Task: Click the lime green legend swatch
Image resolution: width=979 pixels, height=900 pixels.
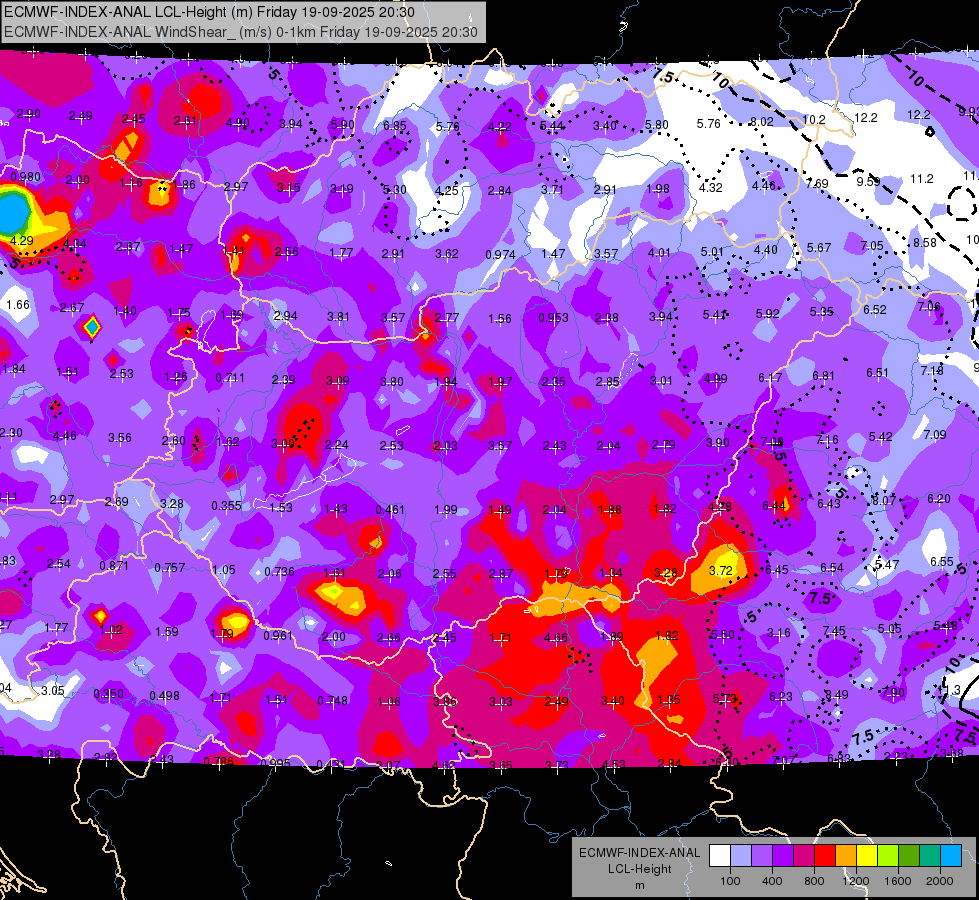Action: pyautogui.click(x=888, y=856)
